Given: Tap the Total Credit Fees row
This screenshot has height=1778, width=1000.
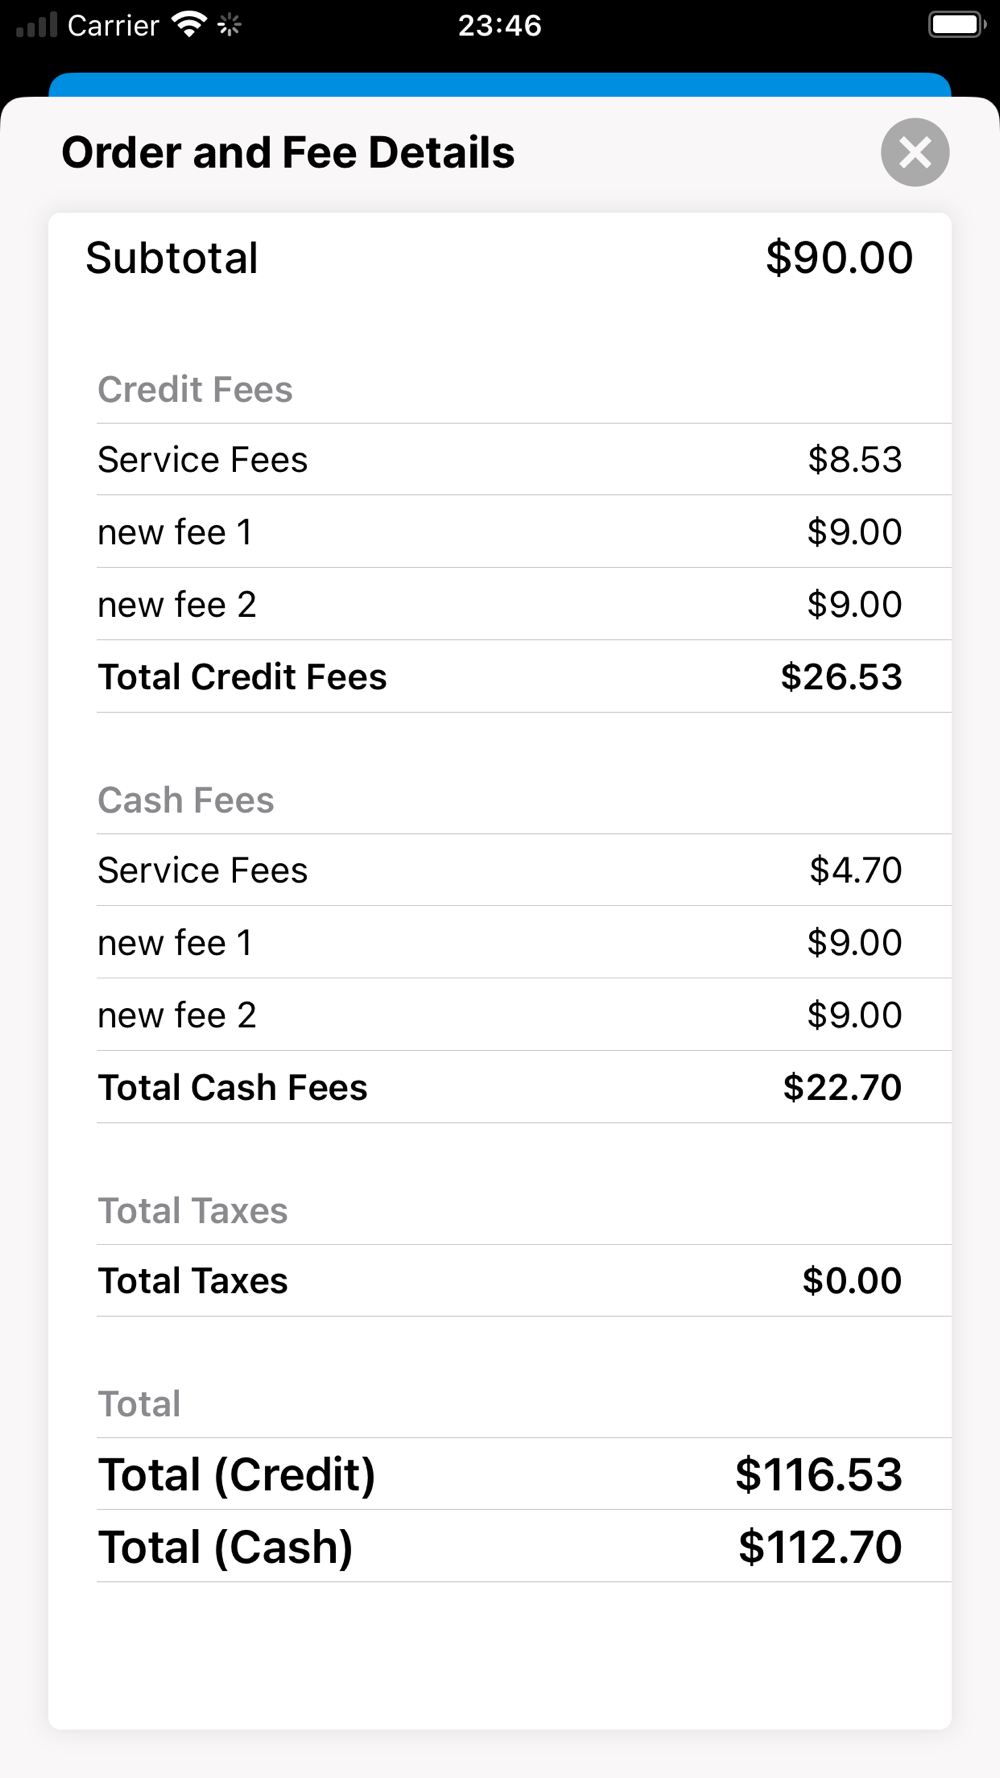Looking at the screenshot, I should pyautogui.click(x=524, y=677).
